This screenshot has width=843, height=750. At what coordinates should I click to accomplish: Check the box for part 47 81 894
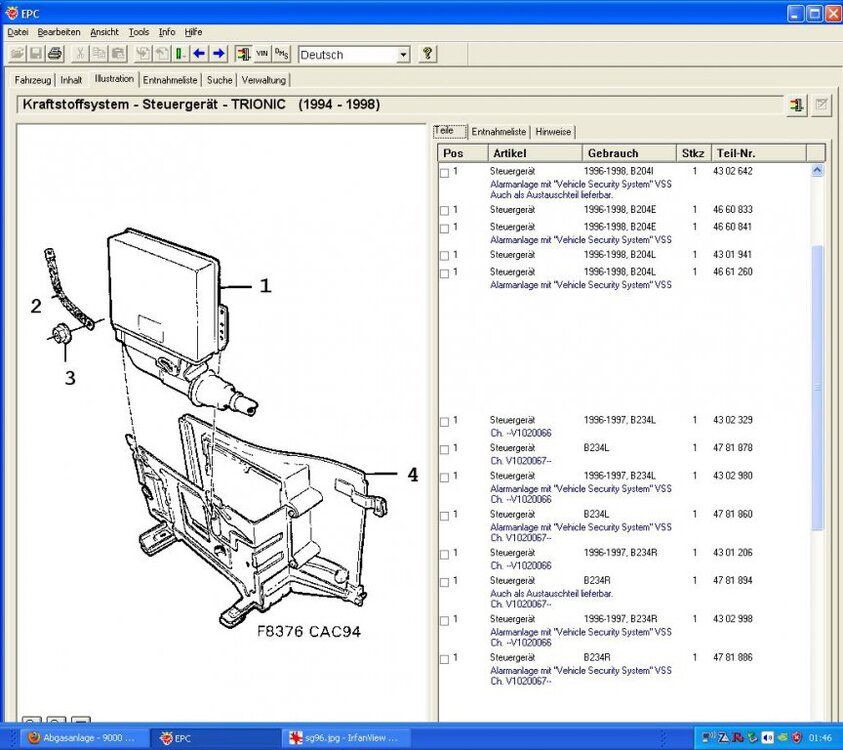click(444, 582)
